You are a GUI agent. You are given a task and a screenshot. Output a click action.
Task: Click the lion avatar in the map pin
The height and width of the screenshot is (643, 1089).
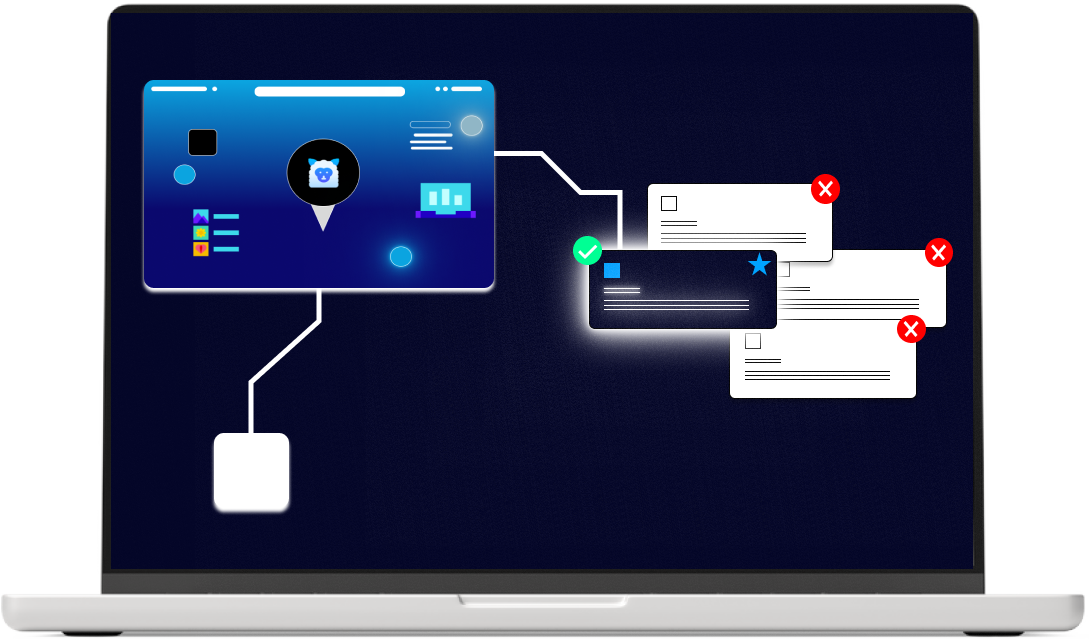tap(322, 175)
